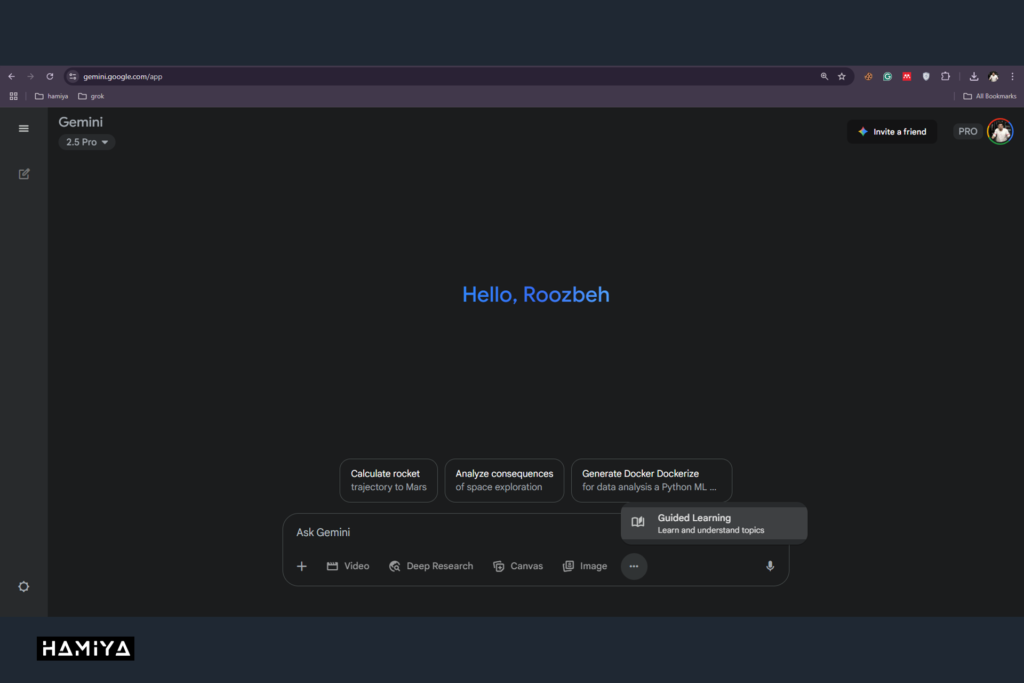The height and width of the screenshot is (683, 1024).
Task: Reload the page with the refresh button
Action: 50,76
